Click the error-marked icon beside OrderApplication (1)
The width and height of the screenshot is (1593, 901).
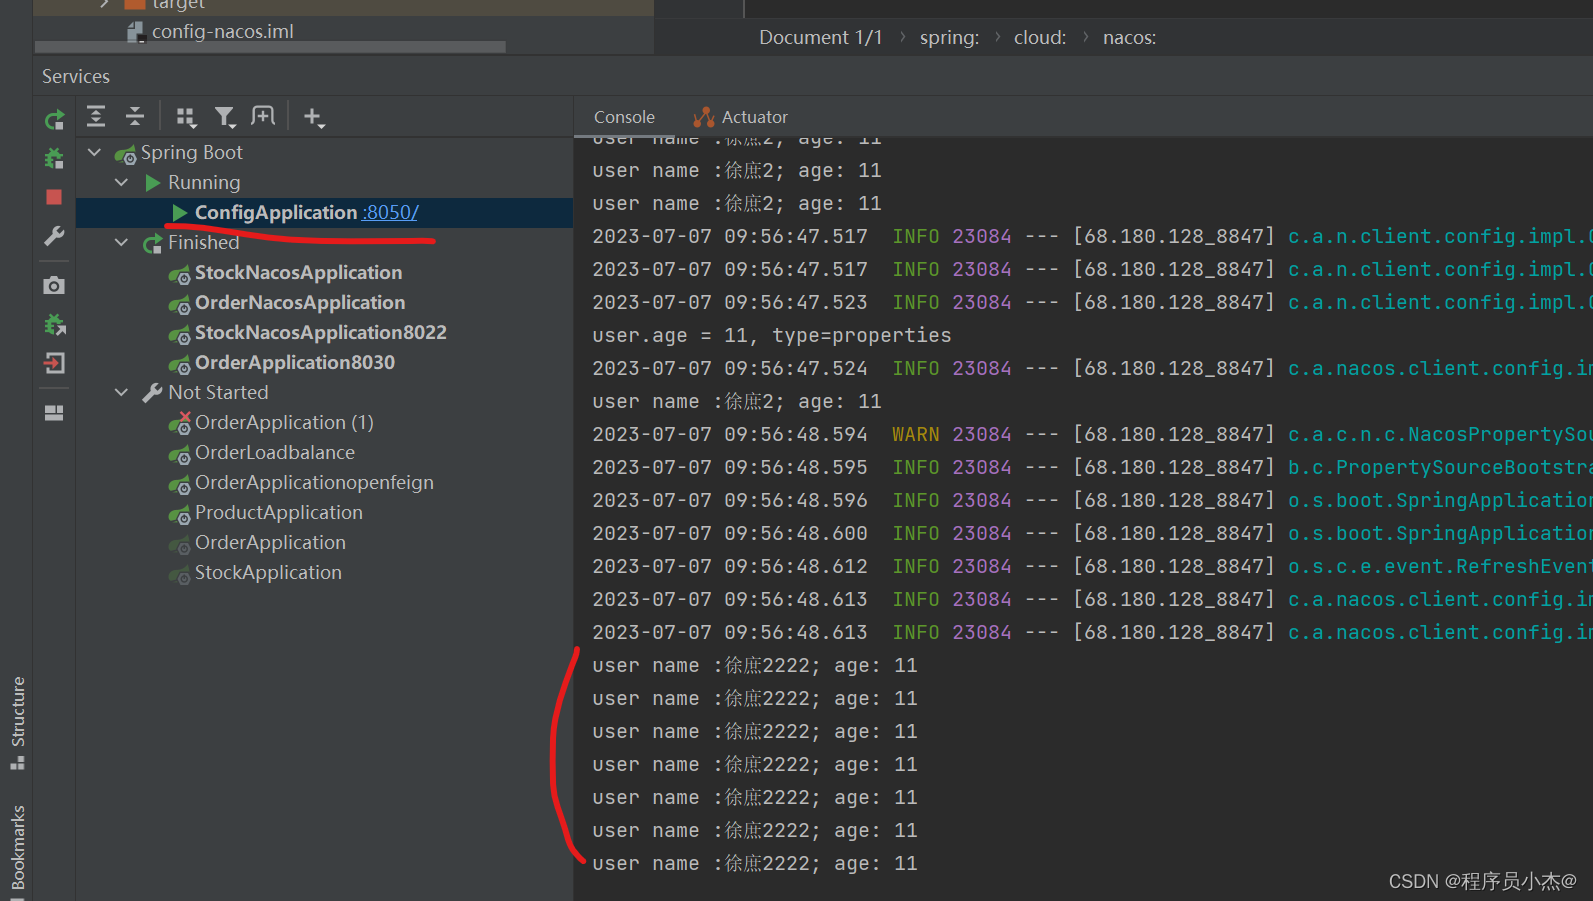click(180, 423)
